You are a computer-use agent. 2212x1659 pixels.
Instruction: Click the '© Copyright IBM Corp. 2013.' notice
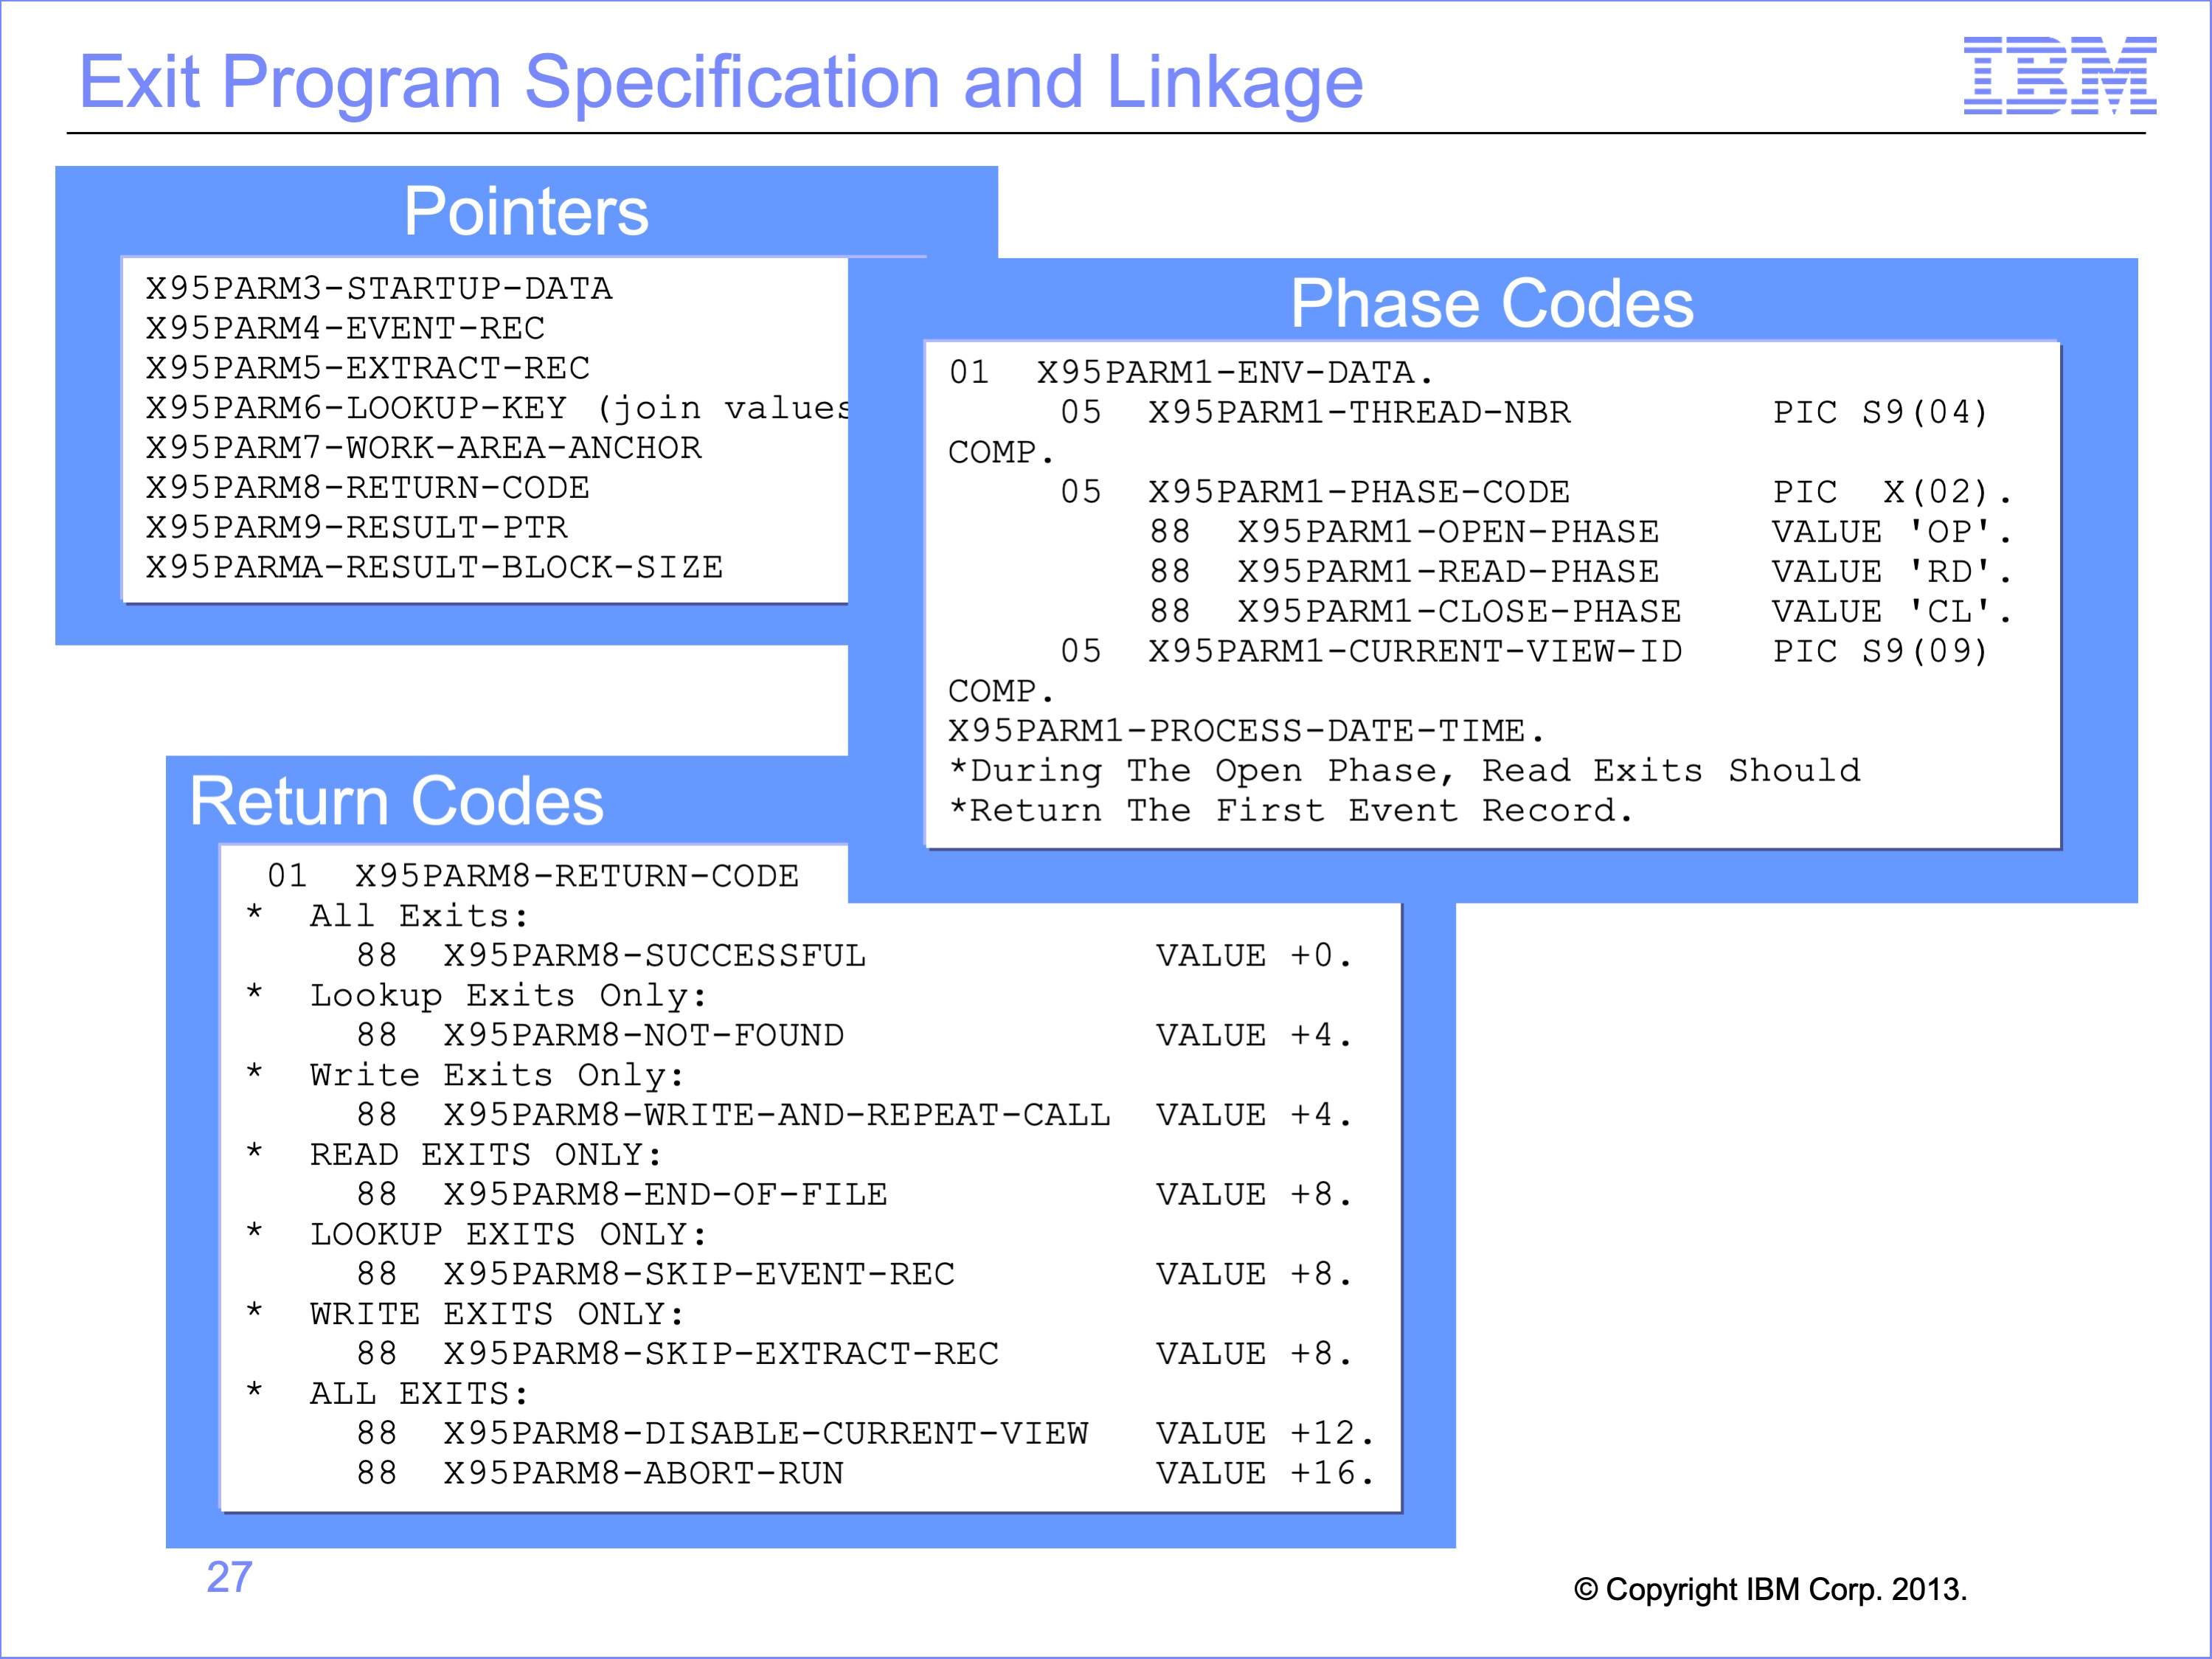[x=1770, y=1589]
